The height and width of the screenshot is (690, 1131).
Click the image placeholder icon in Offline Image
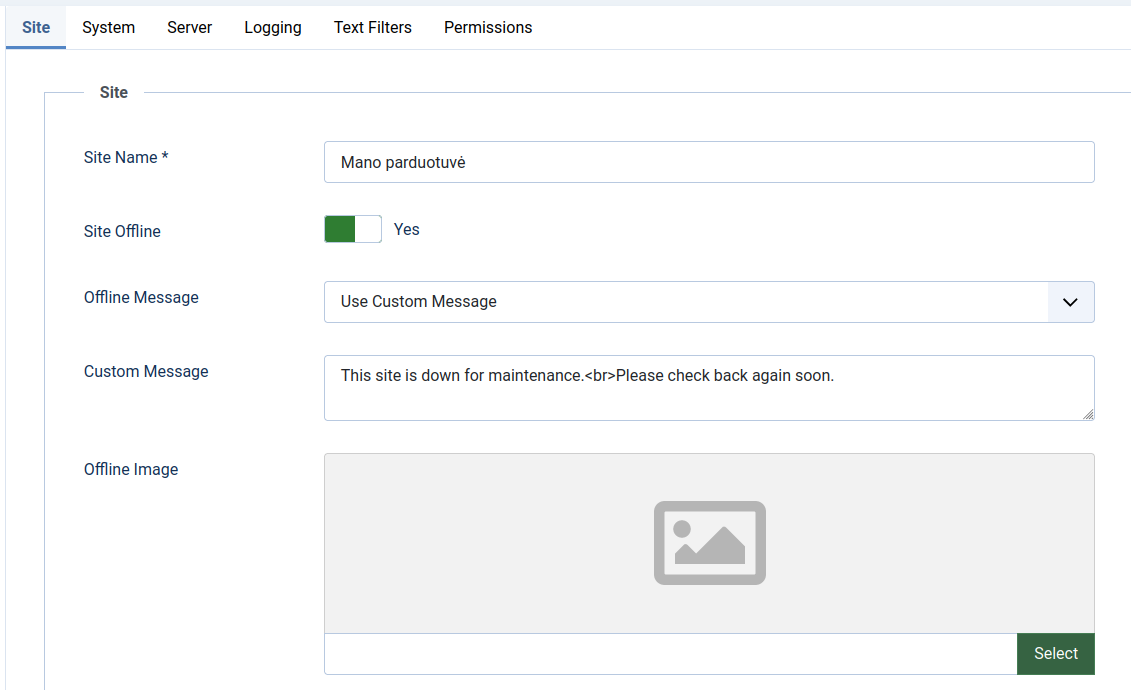coord(709,542)
